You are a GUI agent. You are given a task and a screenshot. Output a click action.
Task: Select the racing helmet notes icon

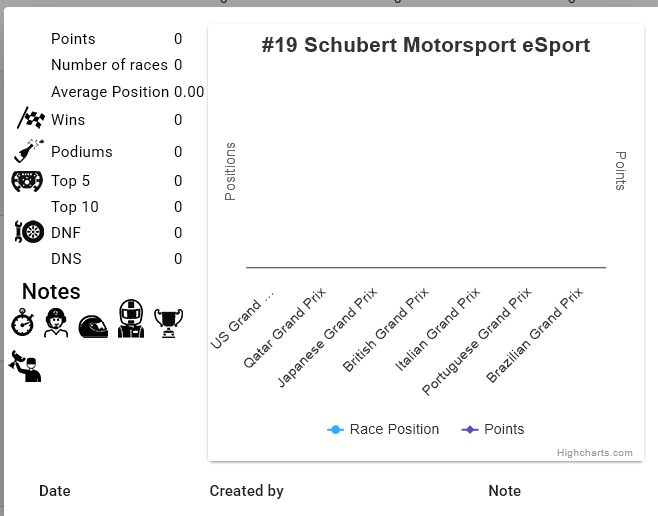93,324
